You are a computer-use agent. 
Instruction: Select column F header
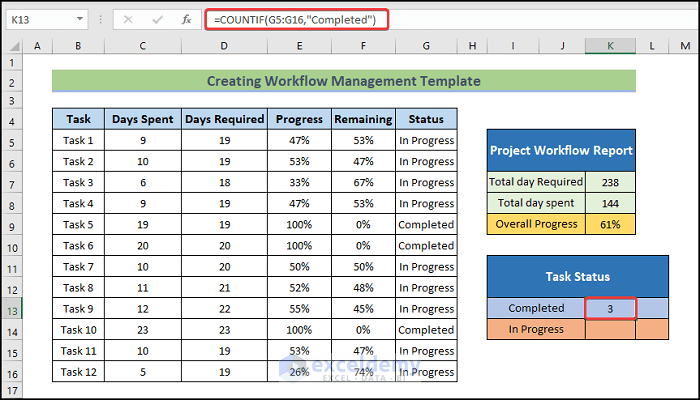[363, 46]
